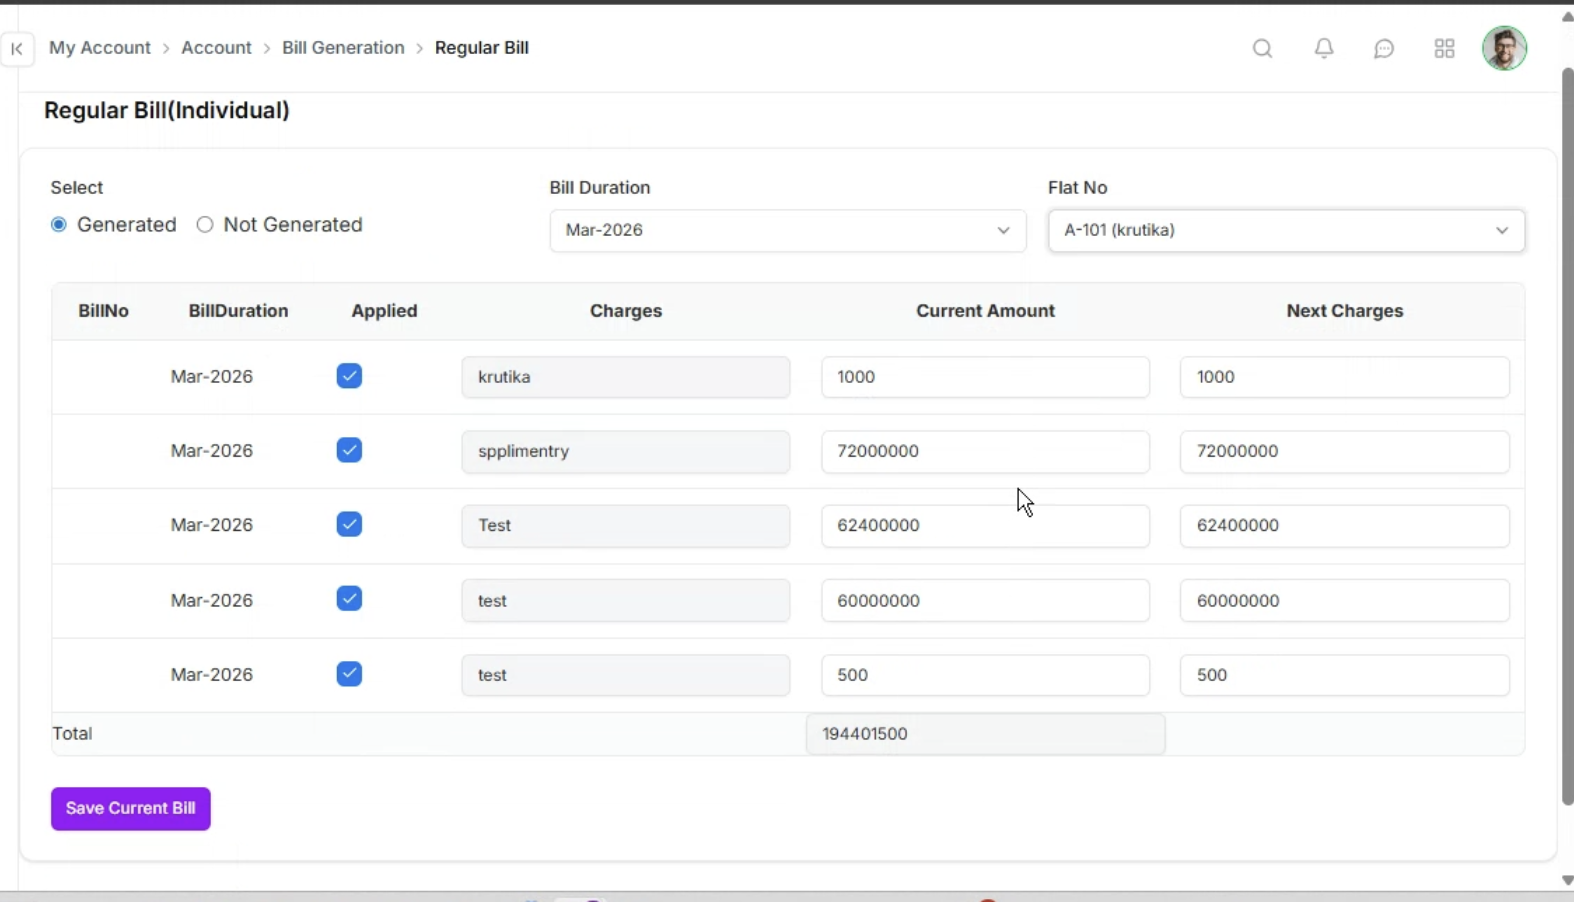Screen dimensions: 1574x902
Task: Expand the Flat No dropdown
Action: (x=1286, y=230)
